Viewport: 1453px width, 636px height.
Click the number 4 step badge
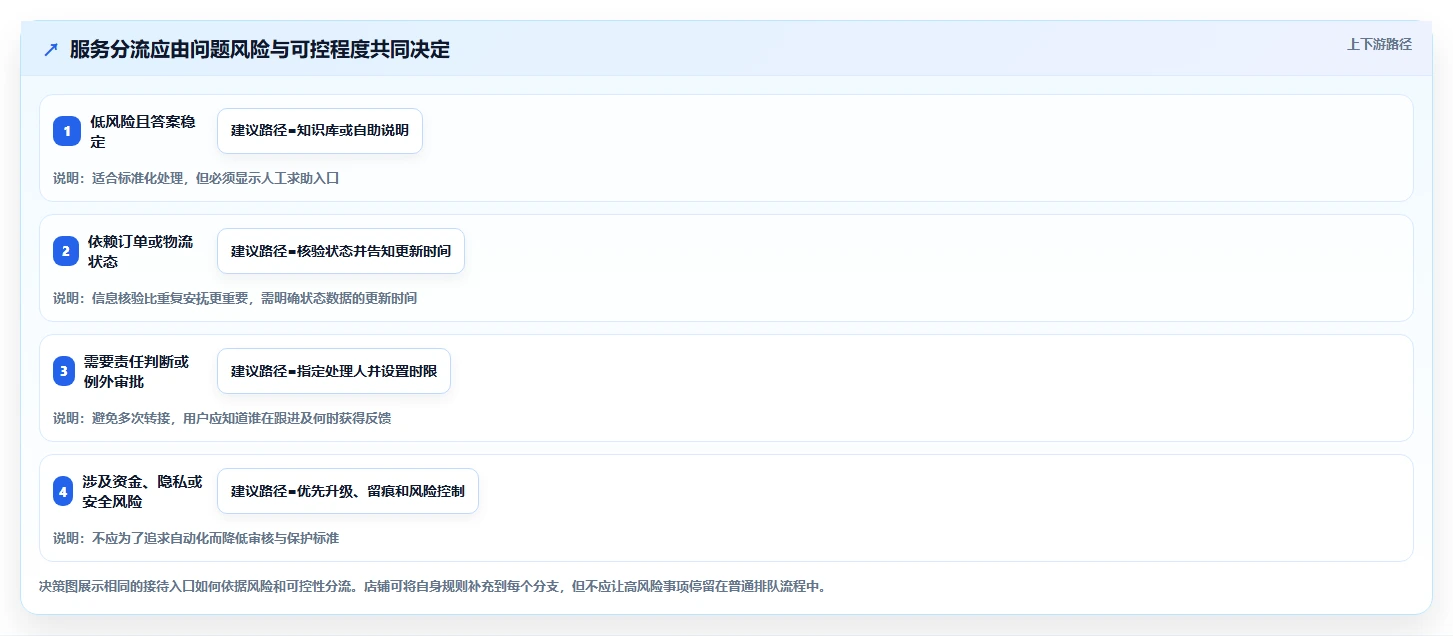64,491
